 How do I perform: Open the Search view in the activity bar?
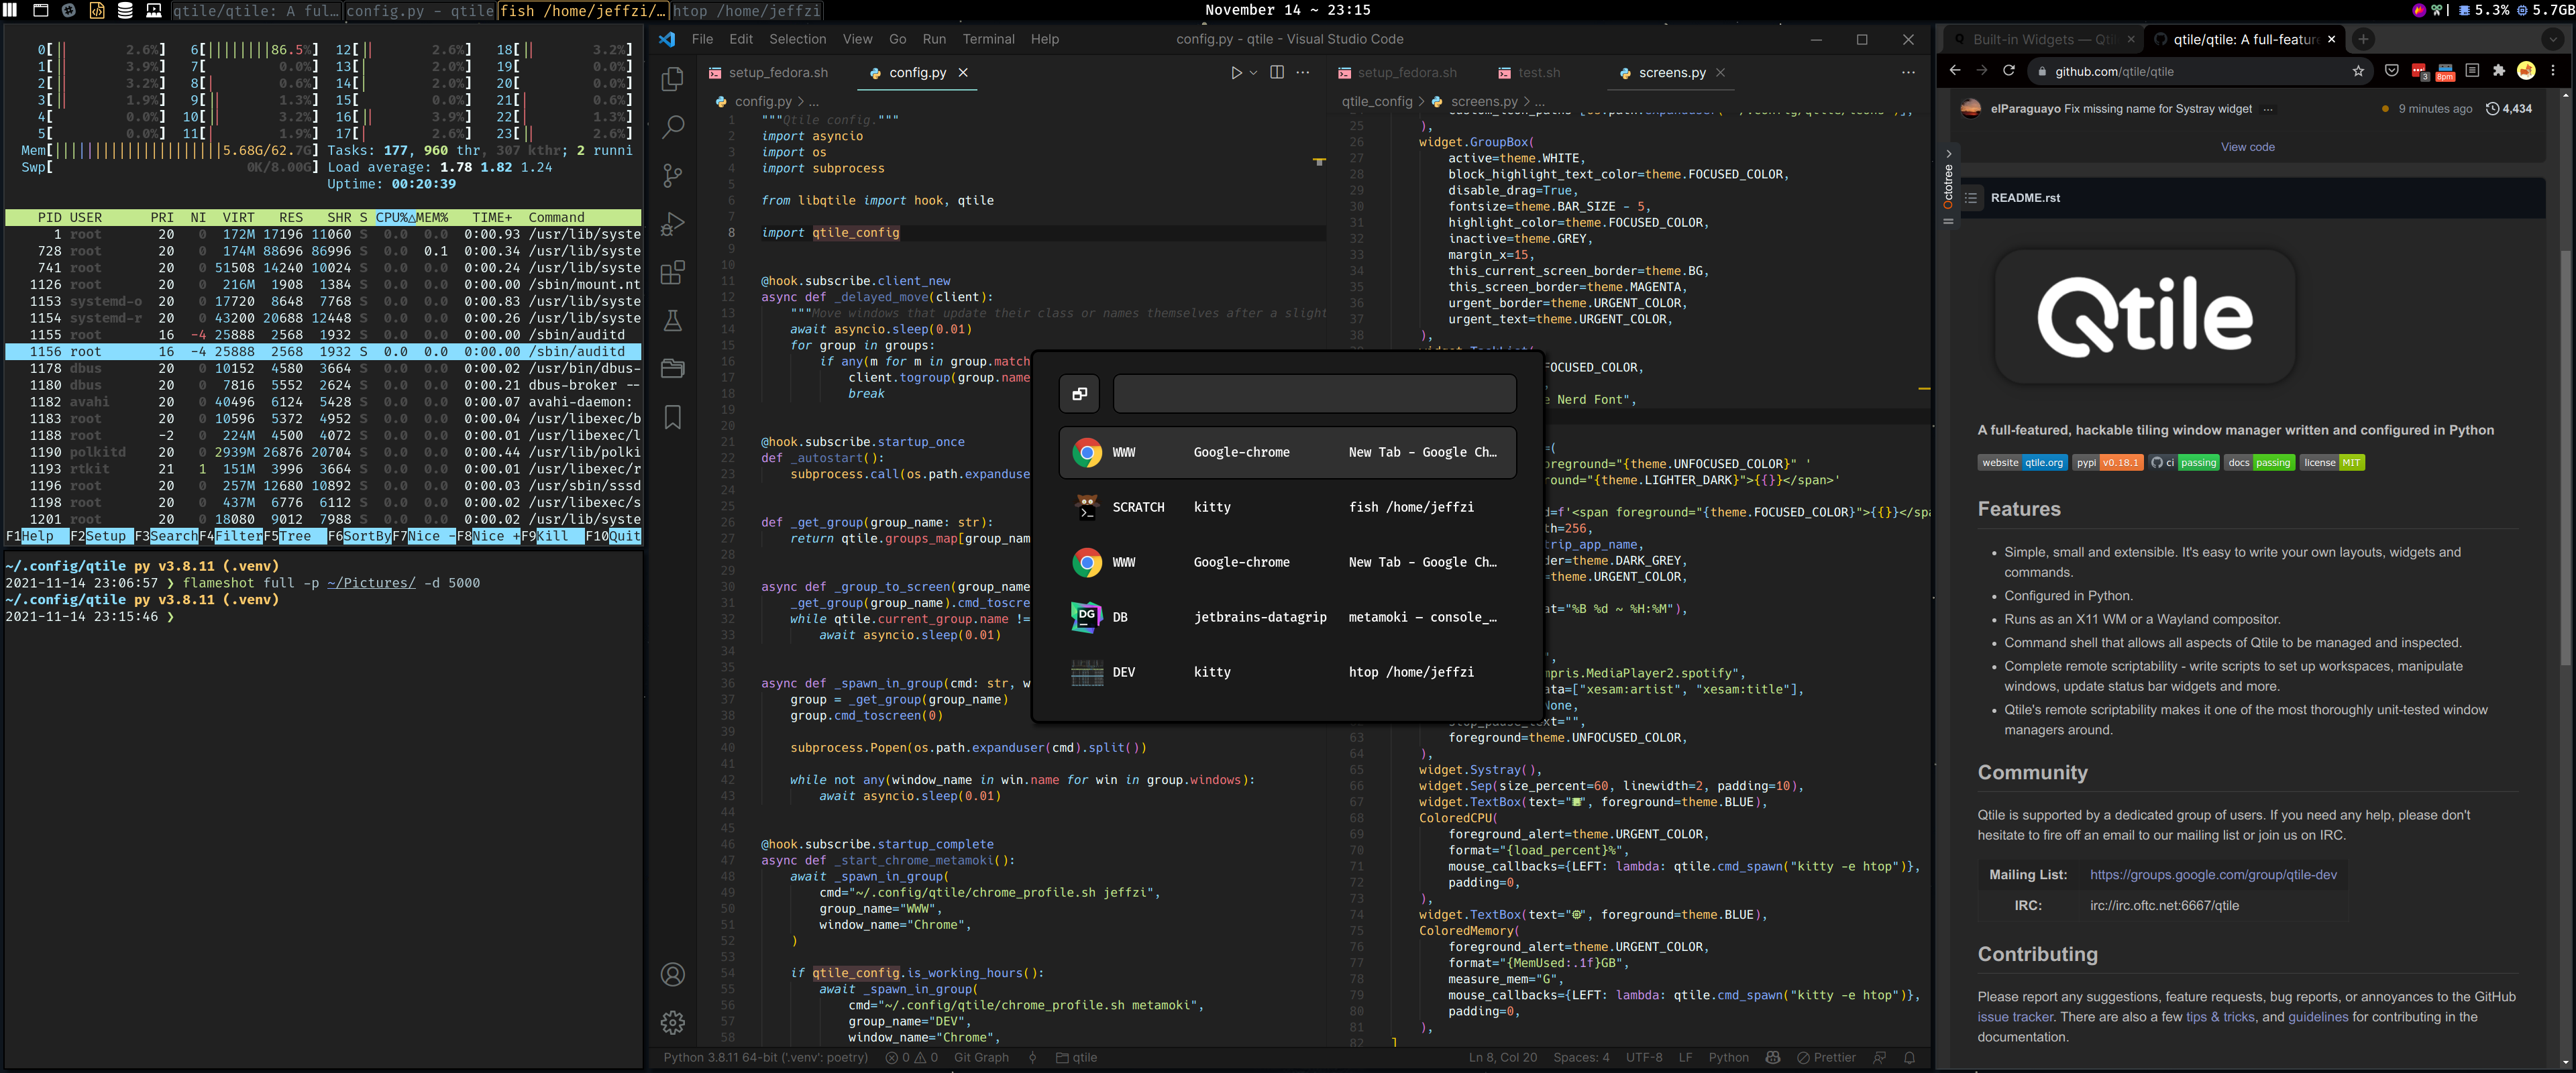click(x=673, y=127)
